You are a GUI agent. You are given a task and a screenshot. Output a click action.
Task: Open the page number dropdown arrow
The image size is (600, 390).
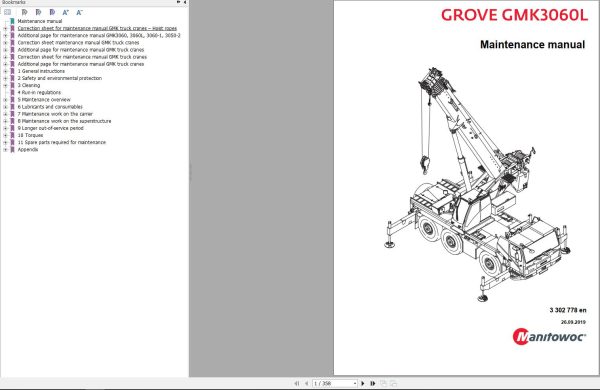coord(355,383)
